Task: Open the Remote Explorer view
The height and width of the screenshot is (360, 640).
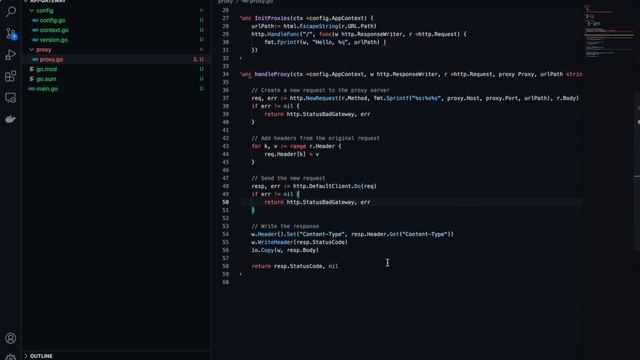Action: coord(11,98)
